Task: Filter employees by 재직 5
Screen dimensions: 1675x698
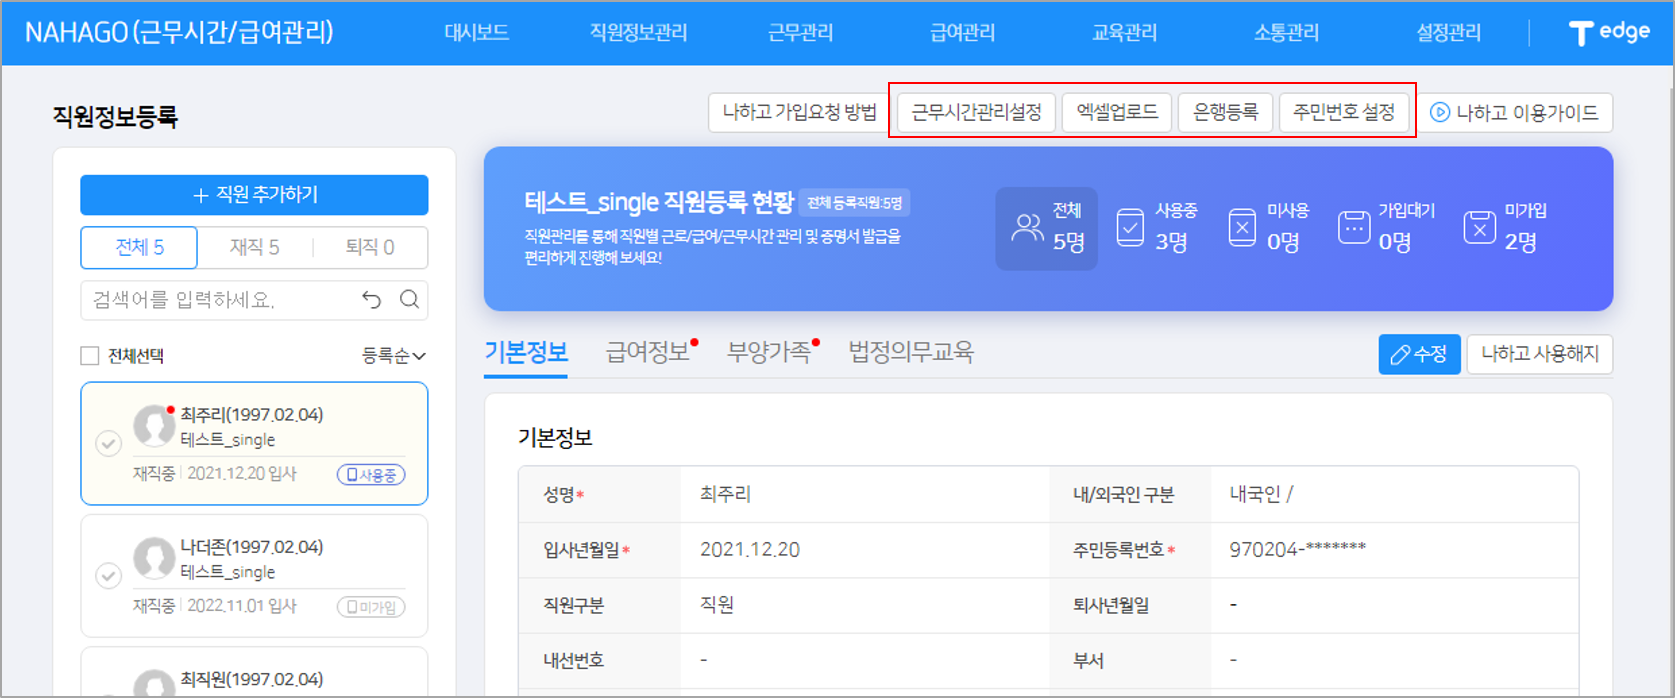Action: click(254, 247)
